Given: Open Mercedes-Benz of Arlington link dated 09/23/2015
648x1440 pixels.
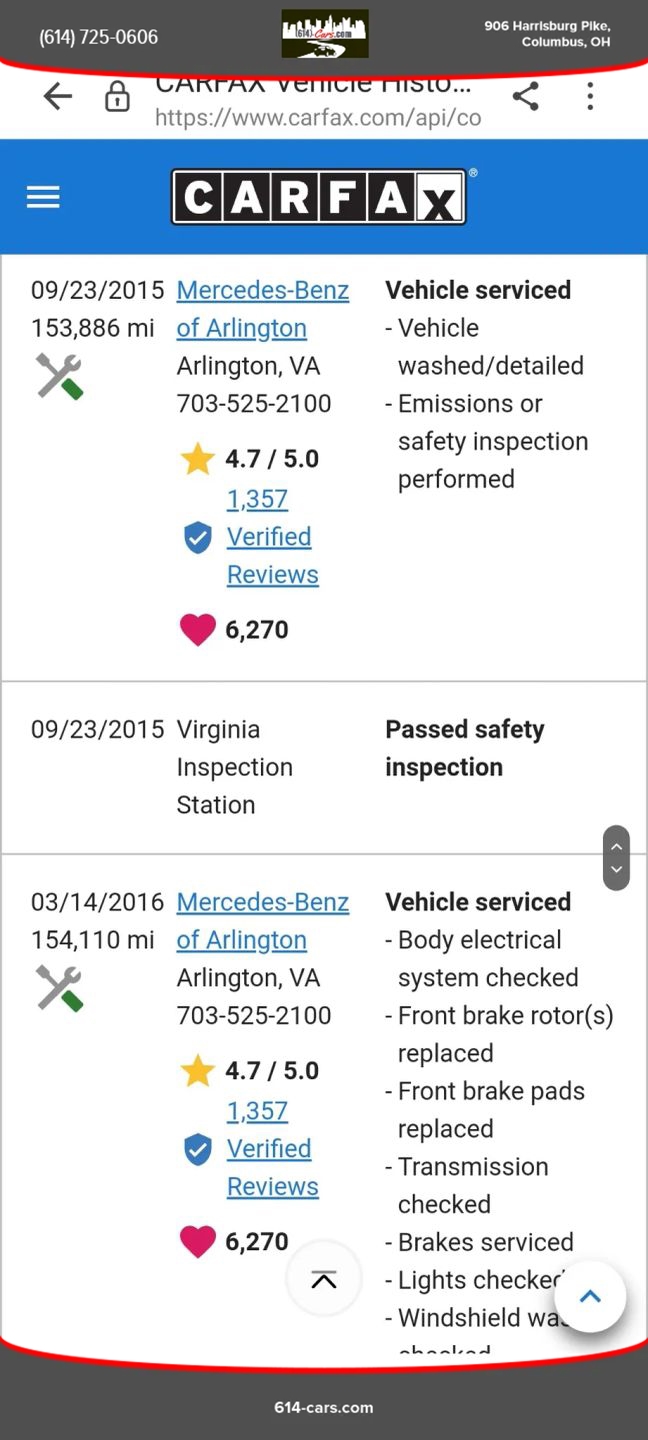Looking at the screenshot, I should (262, 309).
